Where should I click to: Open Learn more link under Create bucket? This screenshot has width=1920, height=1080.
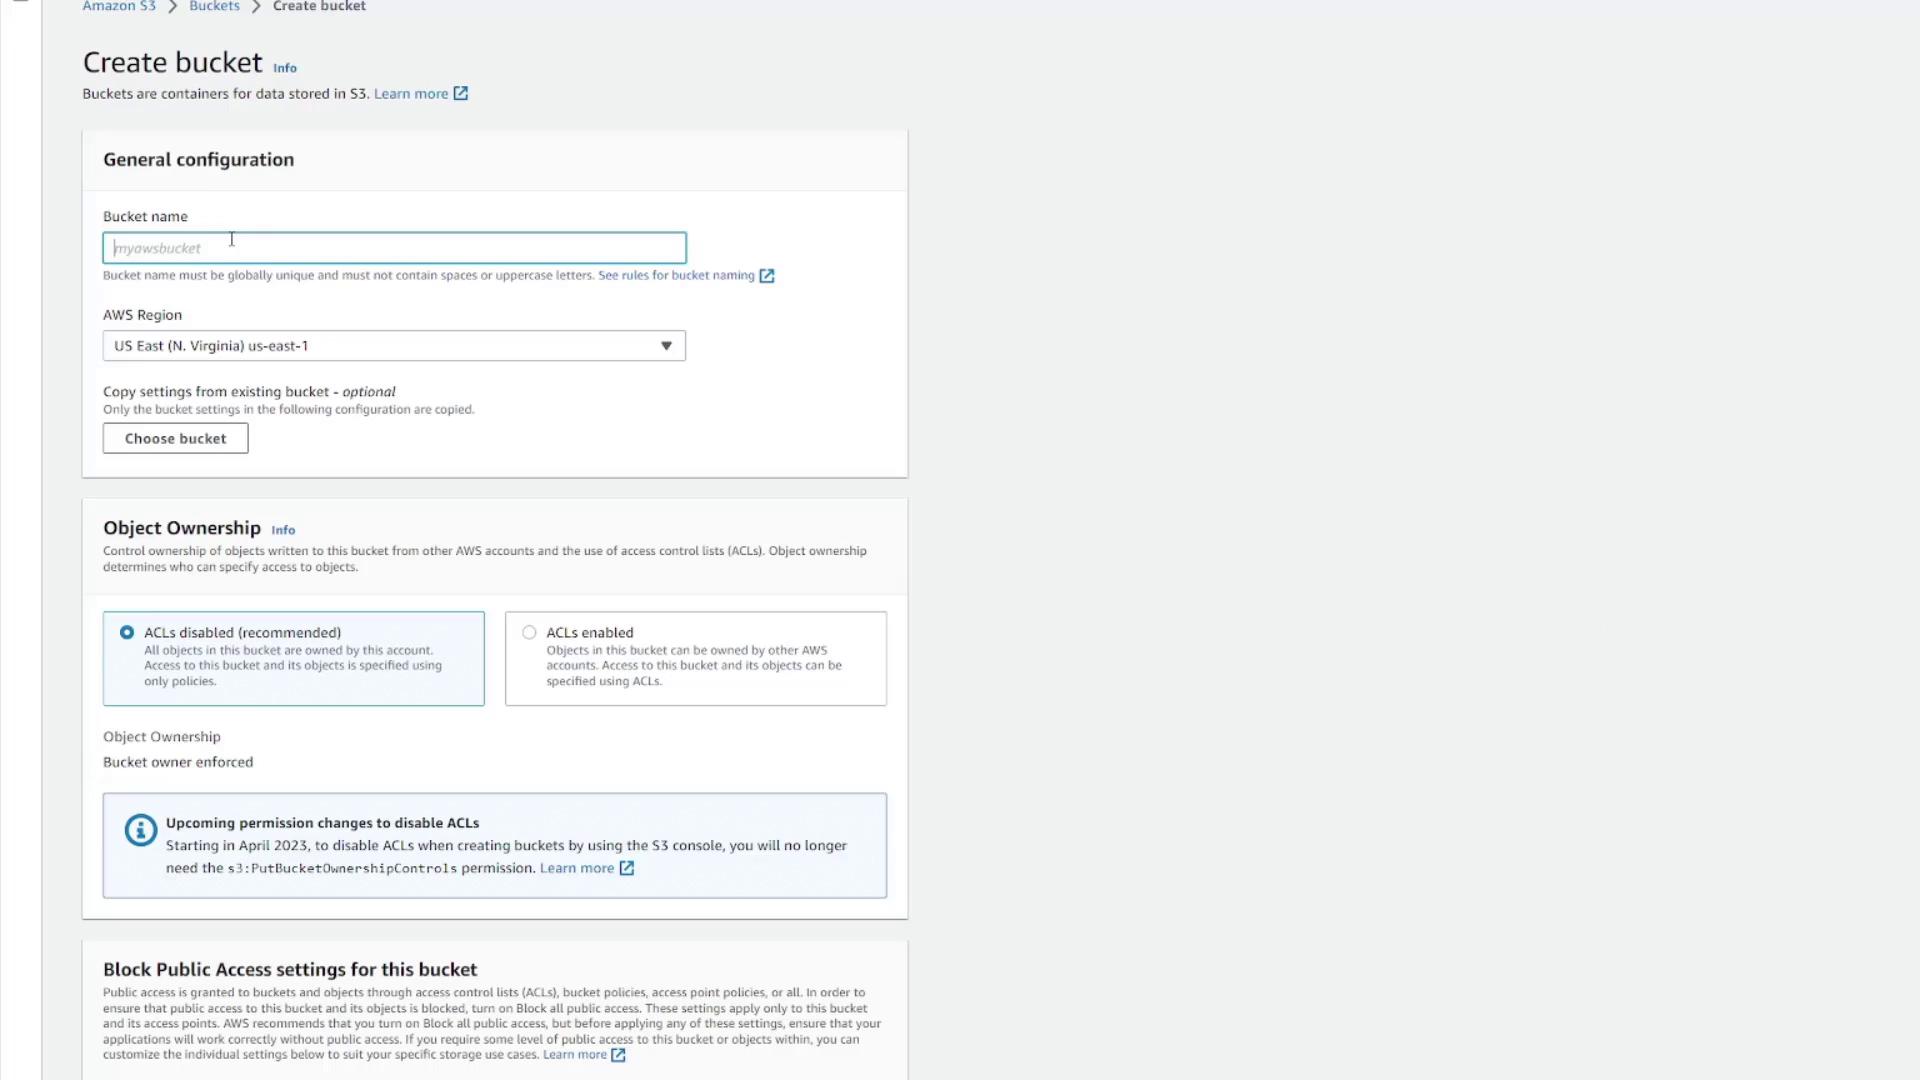tap(411, 94)
